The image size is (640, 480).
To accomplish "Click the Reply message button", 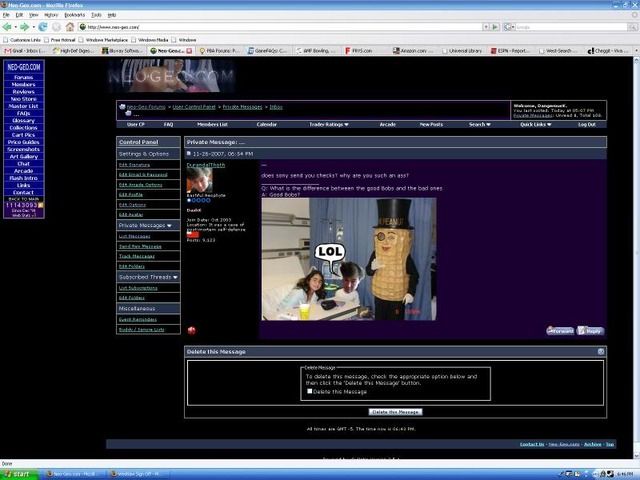I will click(591, 330).
